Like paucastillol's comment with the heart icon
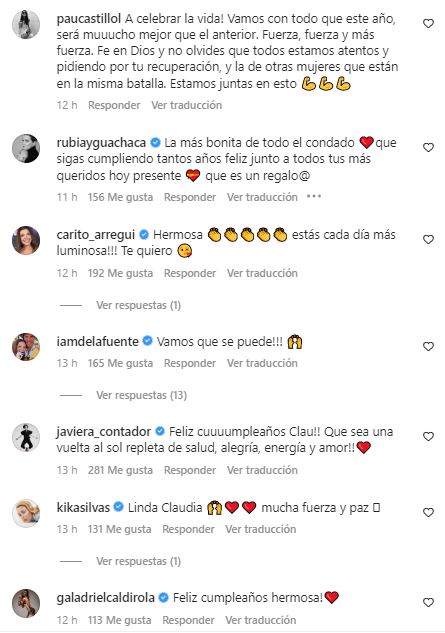Screen dimensions: 445x633 [x=428, y=24]
